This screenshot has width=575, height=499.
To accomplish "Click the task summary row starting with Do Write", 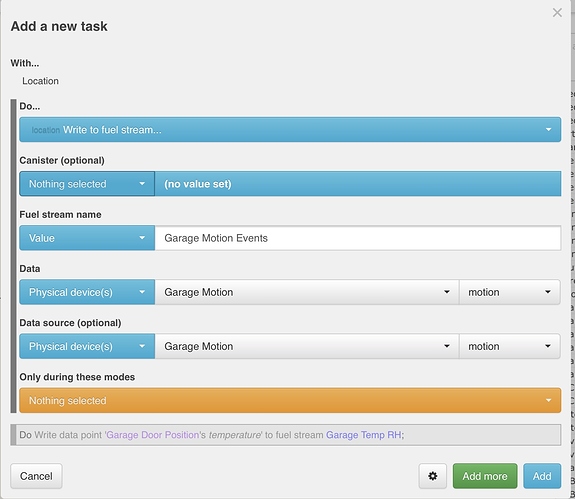I will click(286, 435).
